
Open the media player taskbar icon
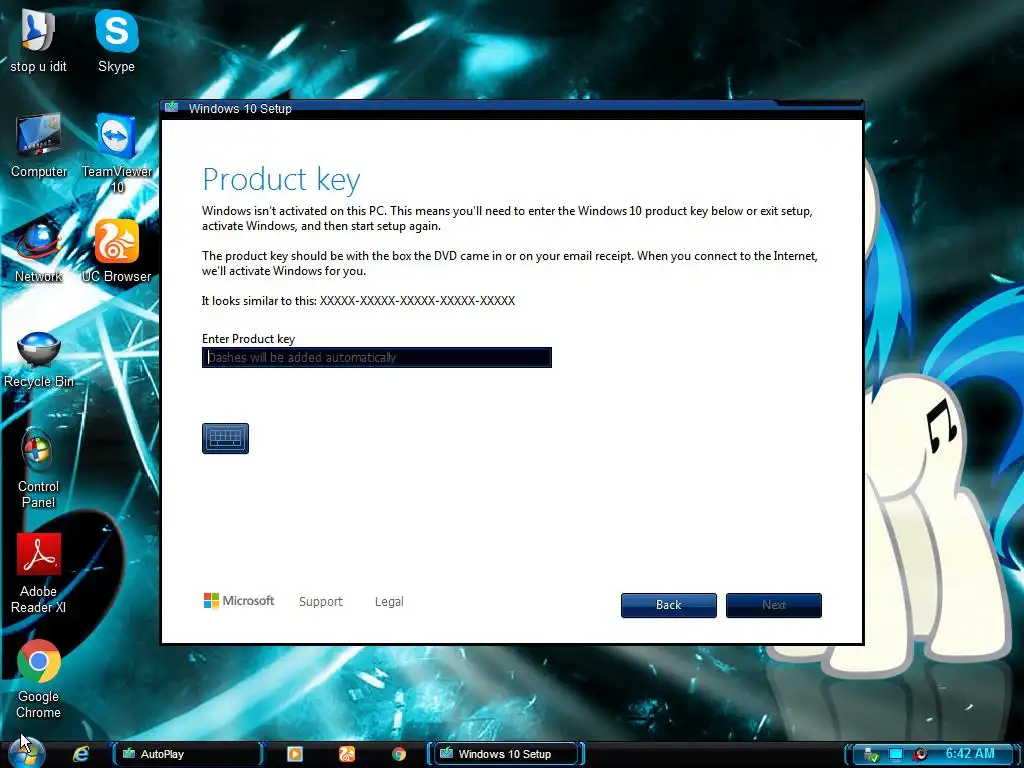[295, 754]
